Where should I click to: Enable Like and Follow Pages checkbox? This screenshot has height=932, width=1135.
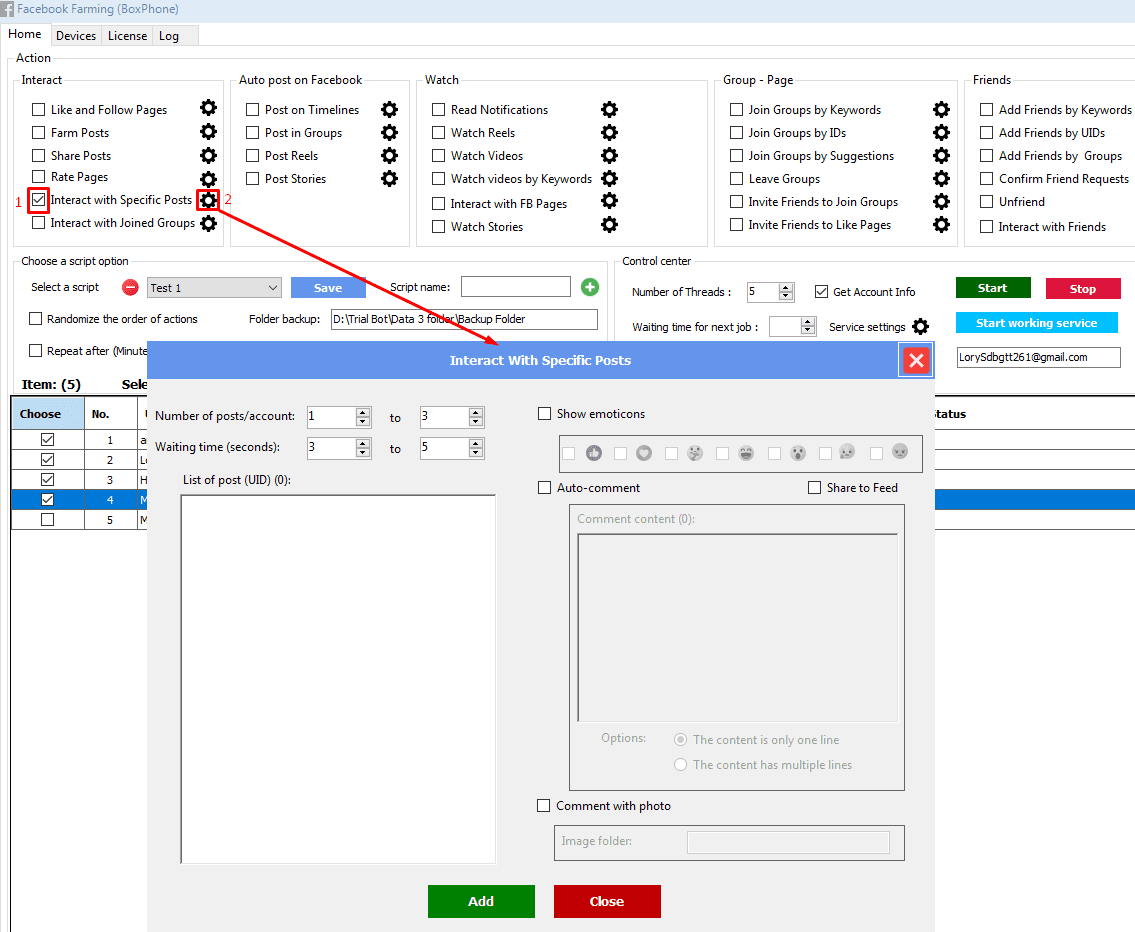tap(38, 109)
